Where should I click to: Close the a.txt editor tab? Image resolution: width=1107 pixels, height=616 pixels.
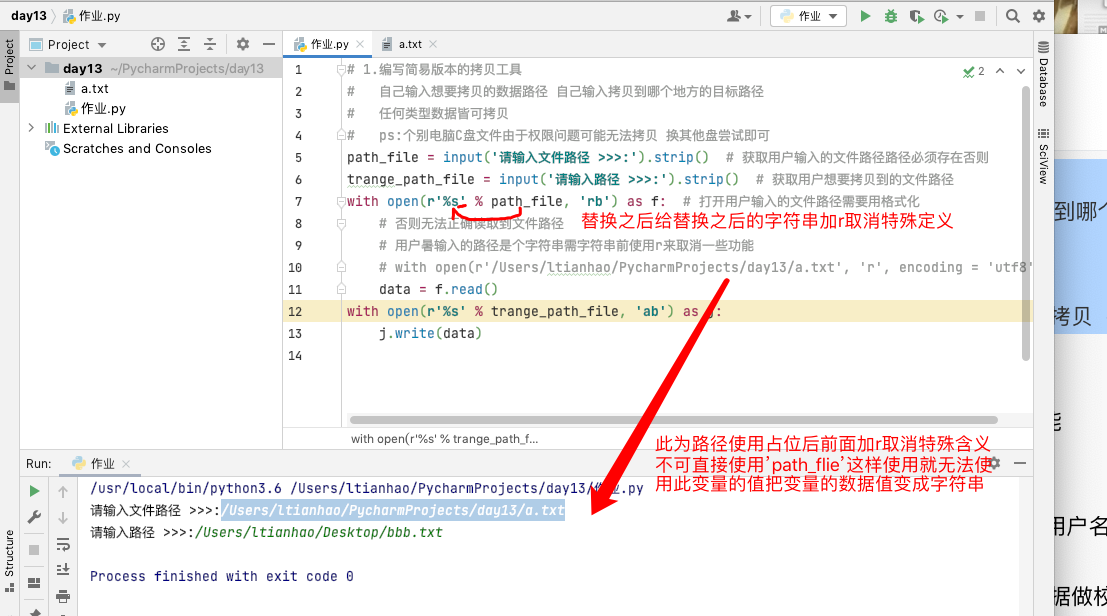click(433, 44)
